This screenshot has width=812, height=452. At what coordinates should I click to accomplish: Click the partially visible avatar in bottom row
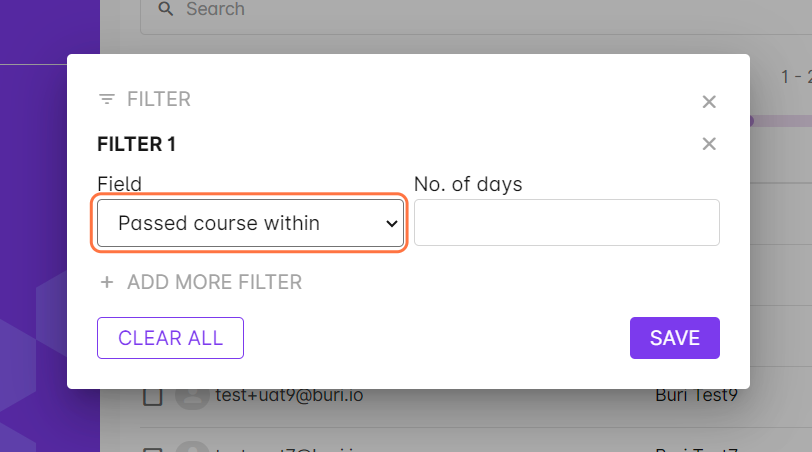point(190,448)
